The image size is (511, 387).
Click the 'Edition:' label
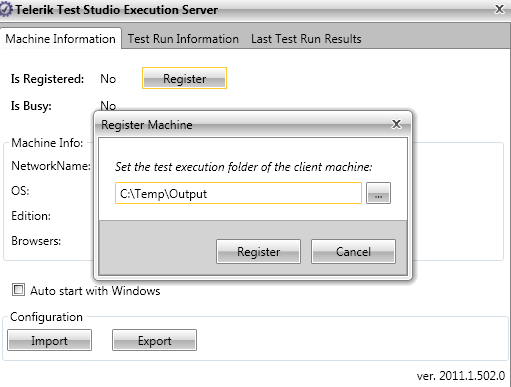31,216
